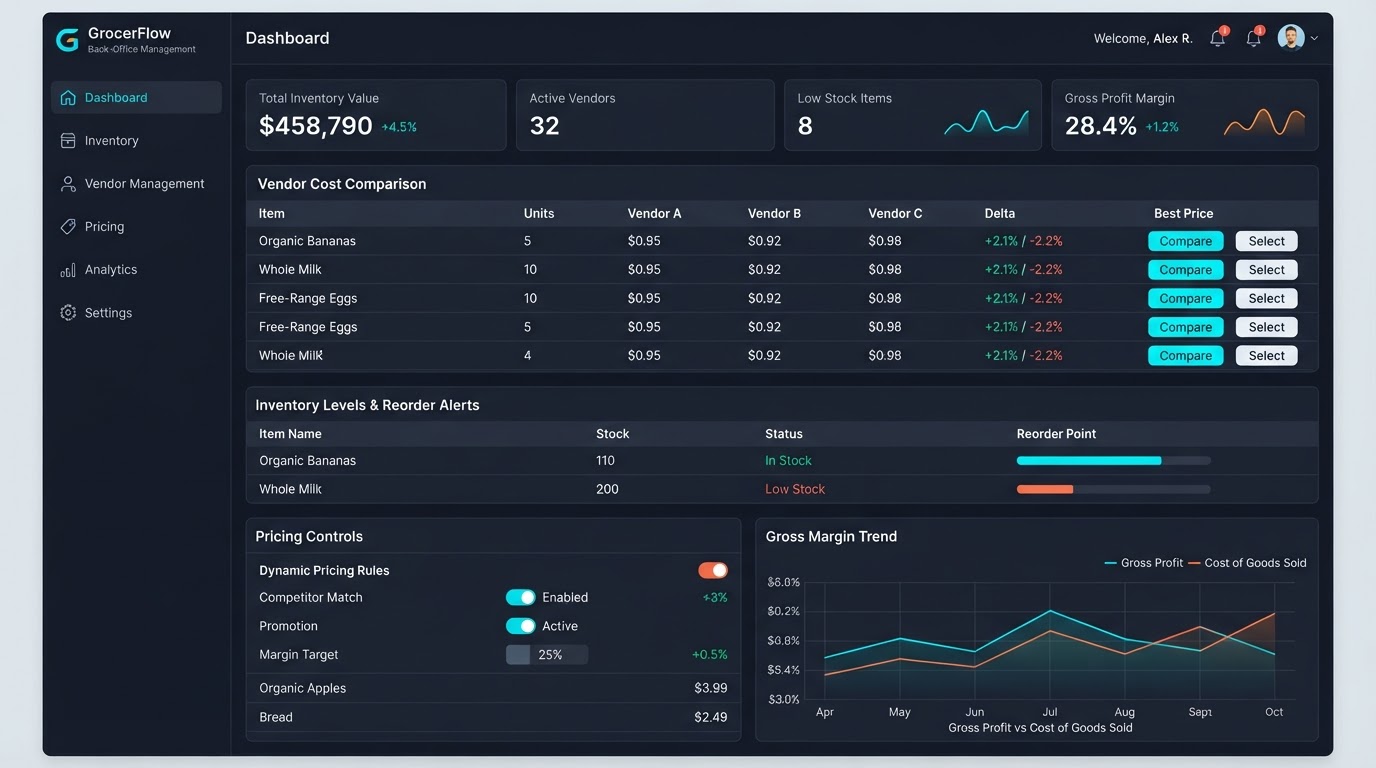Click the Gross Profit legend entry
1376x768 pixels.
pos(1143,563)
